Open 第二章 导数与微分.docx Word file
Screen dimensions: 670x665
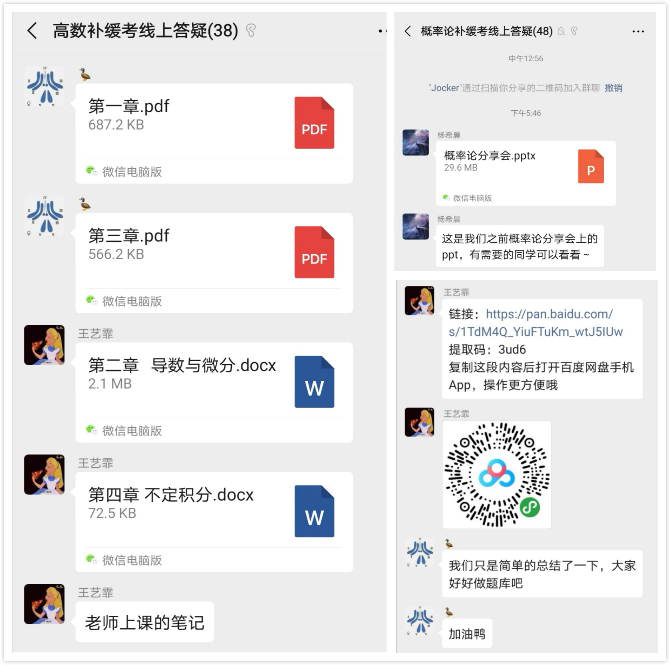click(x=214, y=392)
